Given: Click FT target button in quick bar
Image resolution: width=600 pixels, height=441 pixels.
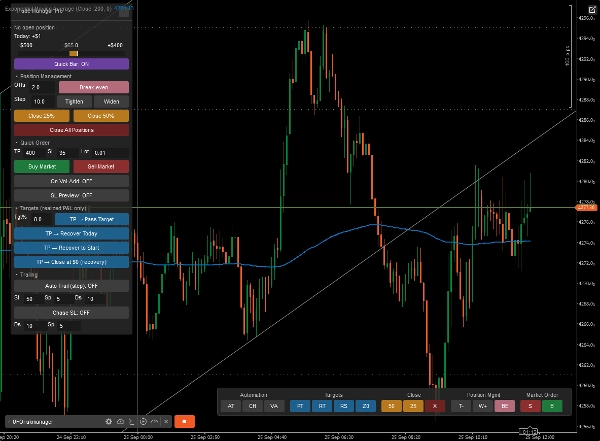Looking at the screenshot, I should pyautogui.click(x=300, y=406).
